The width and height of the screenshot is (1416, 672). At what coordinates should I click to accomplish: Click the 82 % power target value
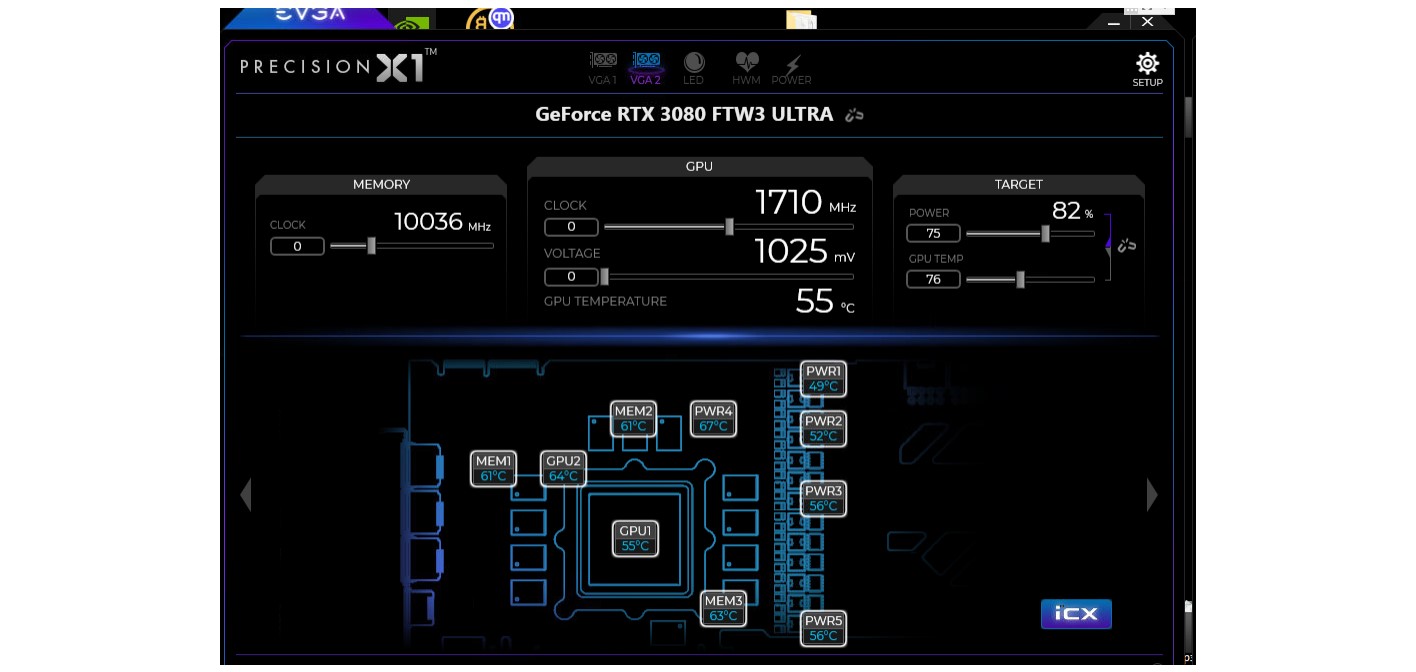pos(1072,211)
